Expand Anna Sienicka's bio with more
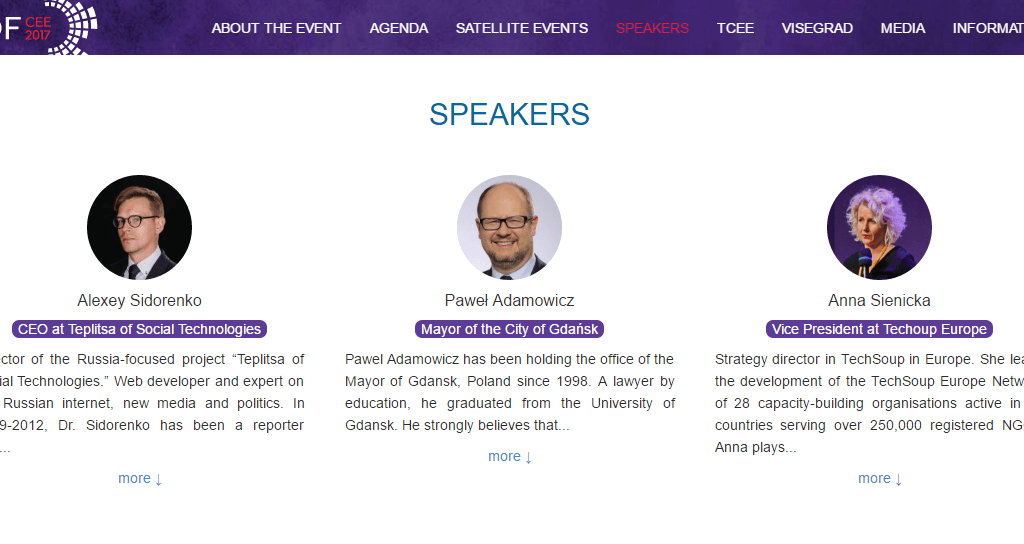 tap(880, 478)
